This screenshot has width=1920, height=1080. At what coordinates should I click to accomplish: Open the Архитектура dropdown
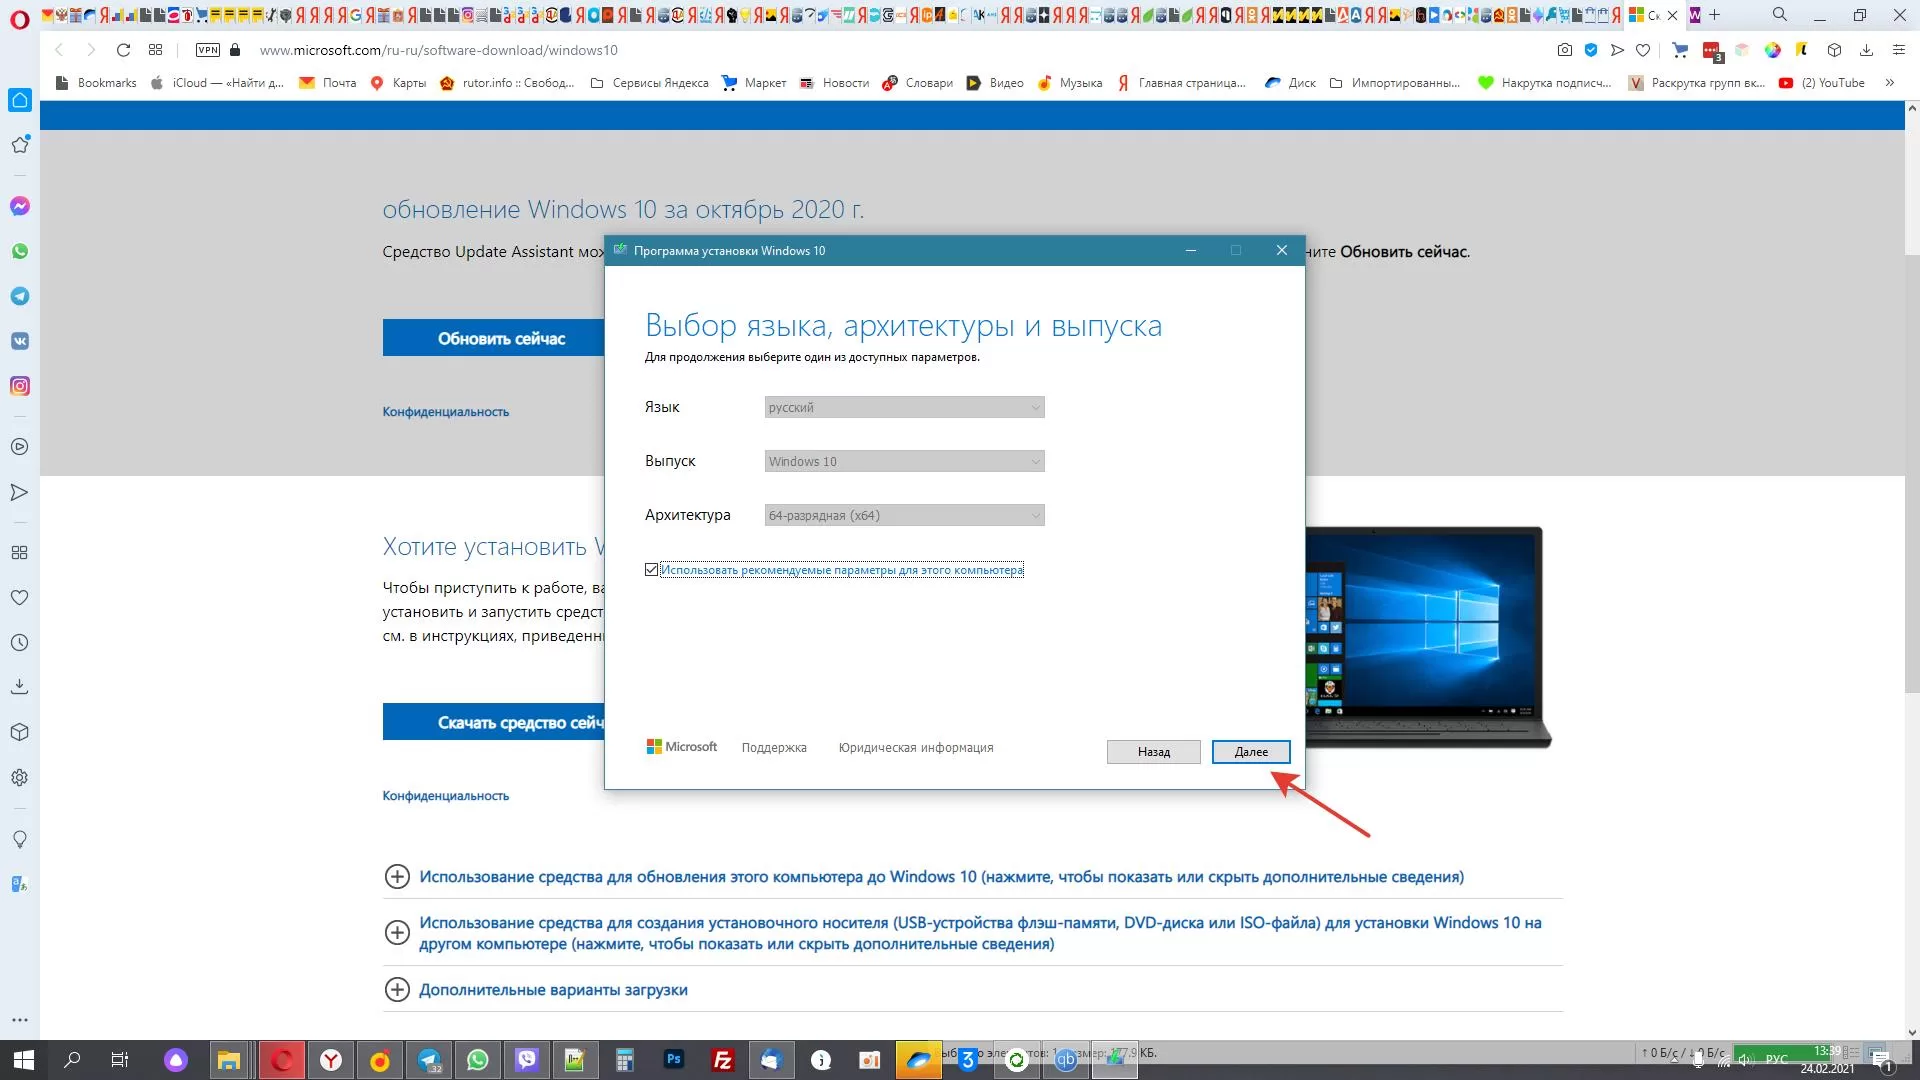(904, 515)
